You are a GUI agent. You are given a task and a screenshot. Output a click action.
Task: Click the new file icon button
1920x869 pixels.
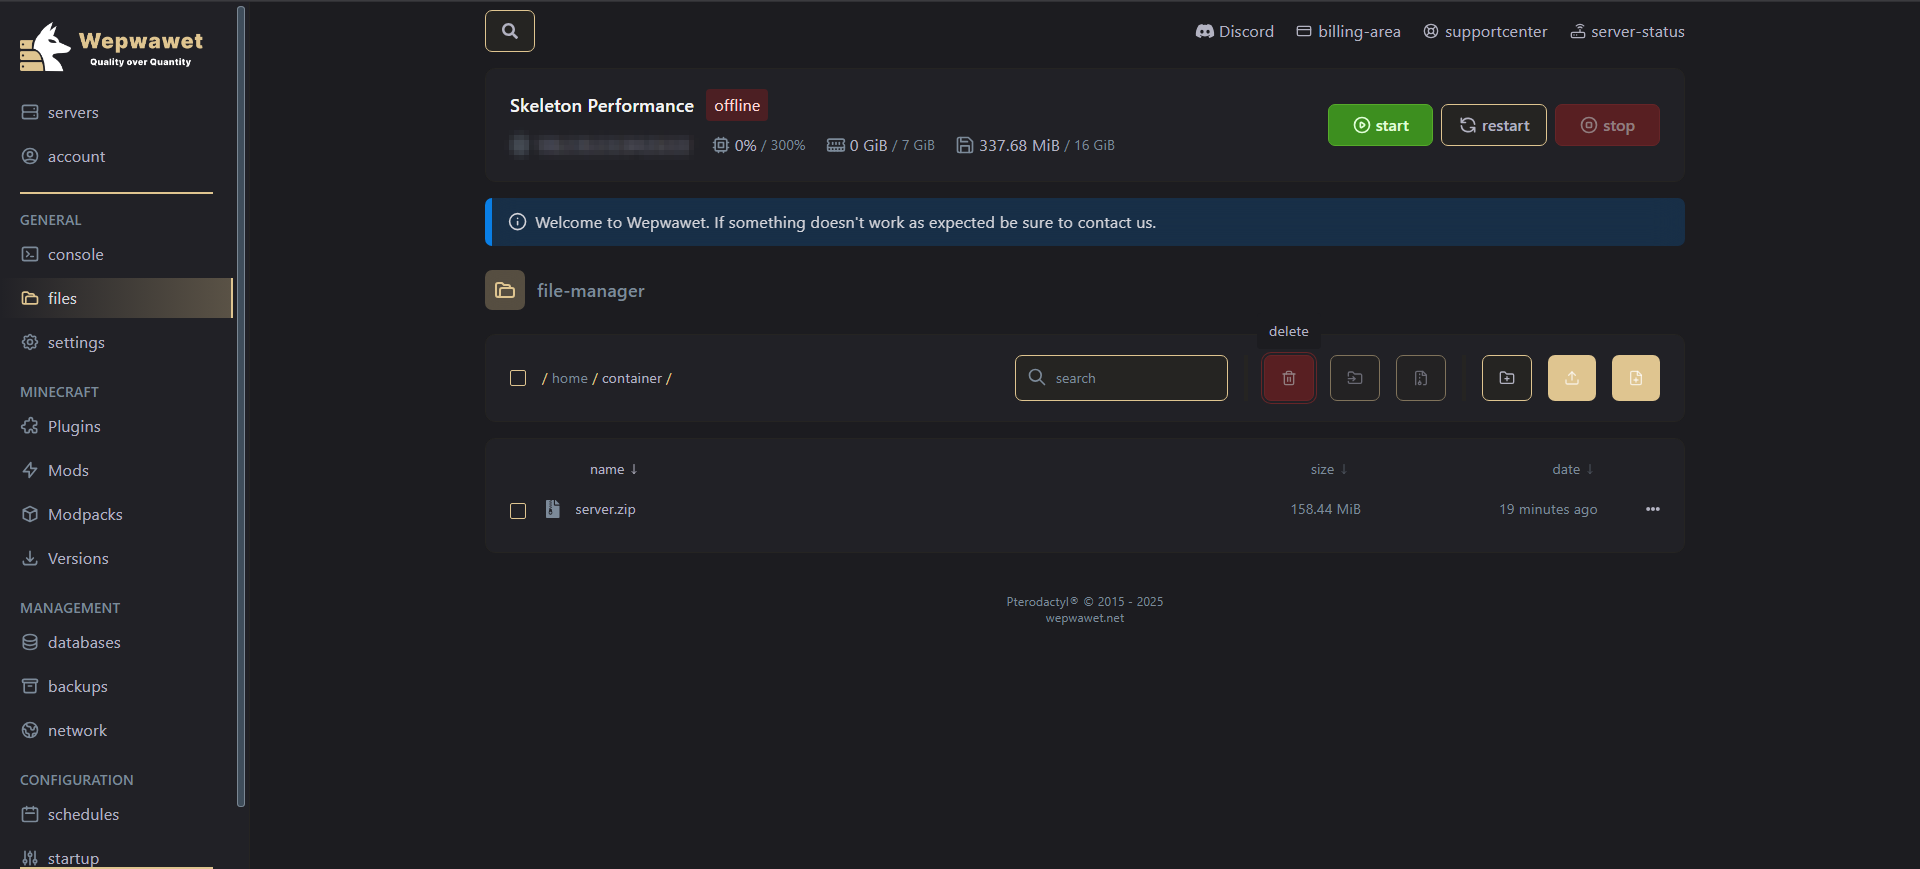tap(1636, 378)
